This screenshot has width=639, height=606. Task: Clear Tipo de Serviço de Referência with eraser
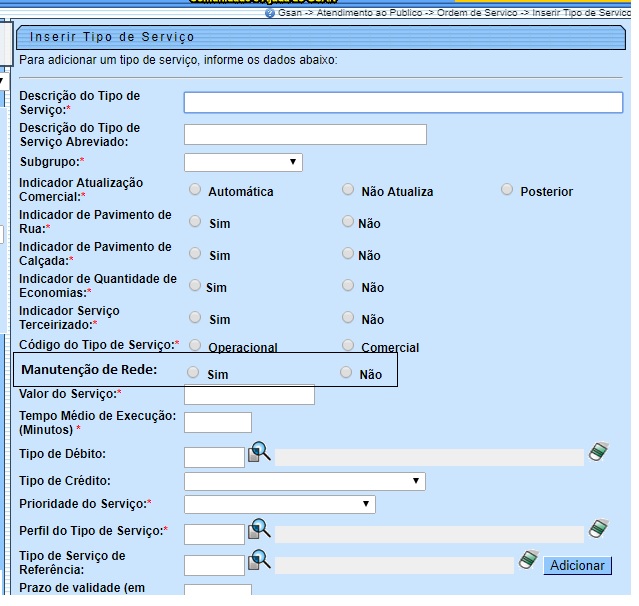coord(529,561)
